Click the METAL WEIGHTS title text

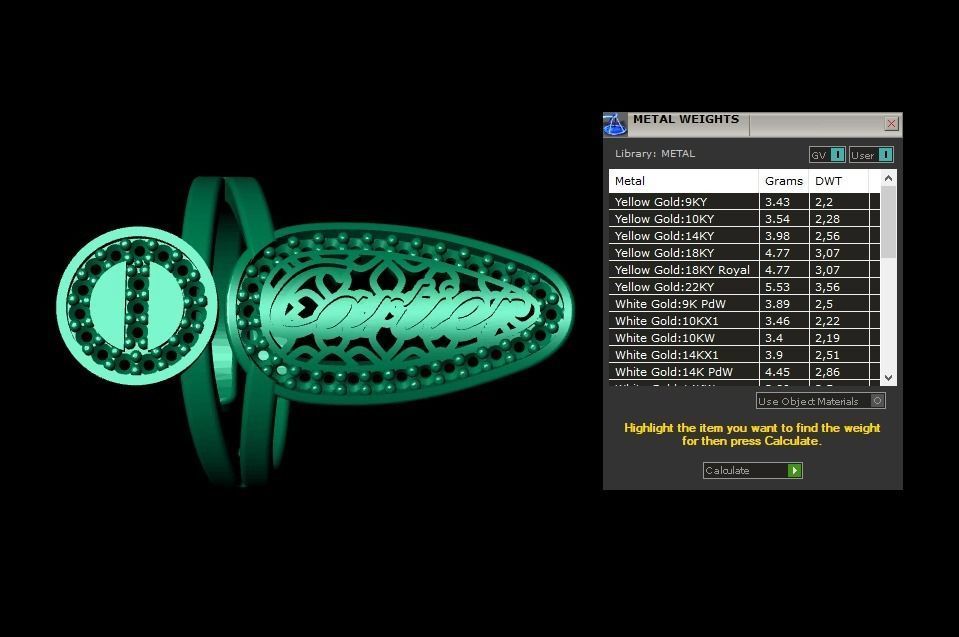(686, 119)
